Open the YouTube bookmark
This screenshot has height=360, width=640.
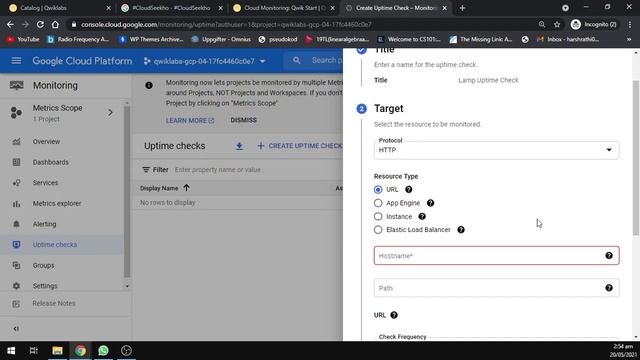pos(23,39)
